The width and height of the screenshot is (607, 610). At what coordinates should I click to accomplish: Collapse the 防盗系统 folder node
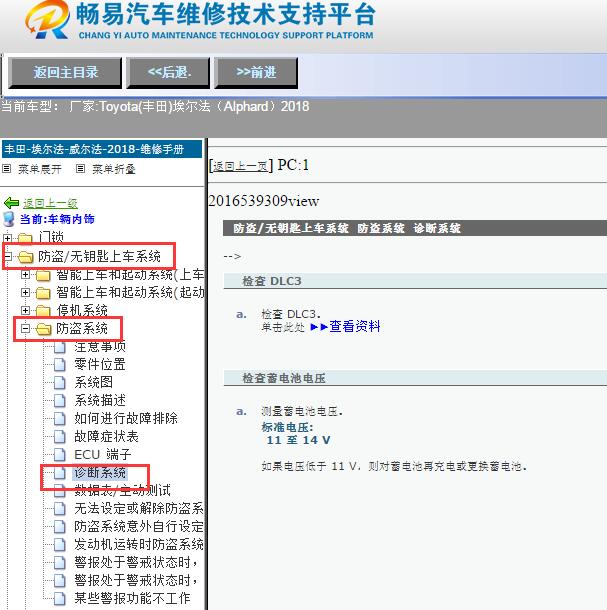tap(25, 328)
